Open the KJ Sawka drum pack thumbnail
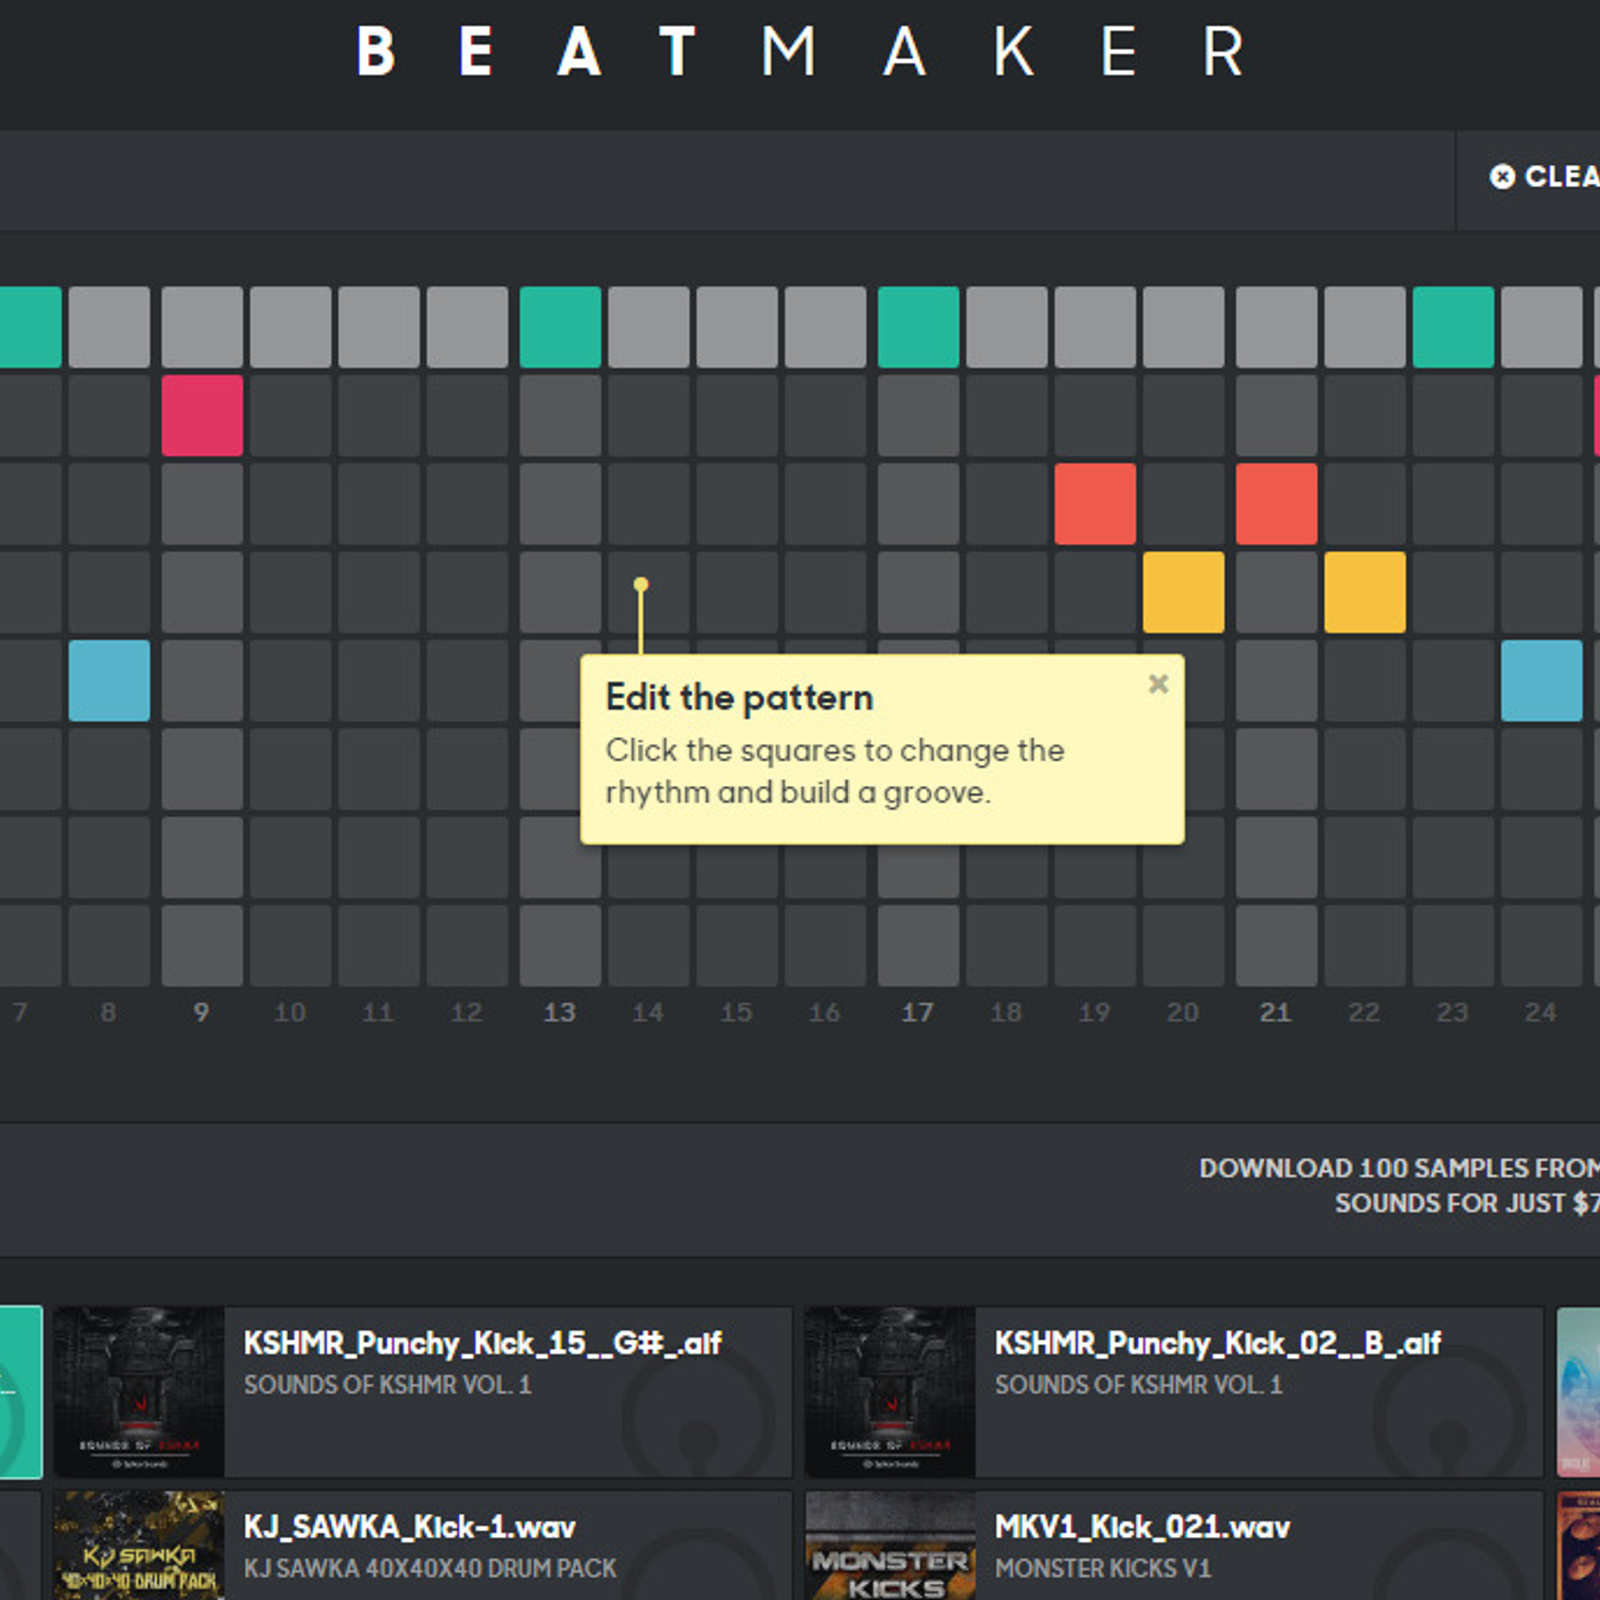Screen dimensions: 1600x1600 139,1545
